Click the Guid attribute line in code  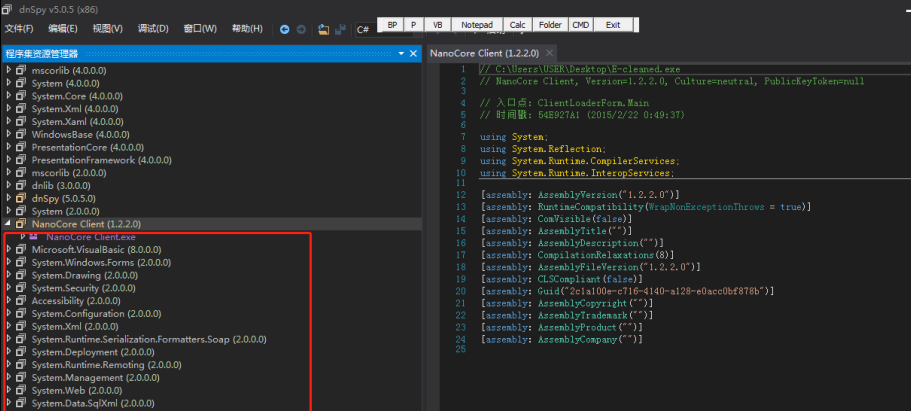point(628,291)
